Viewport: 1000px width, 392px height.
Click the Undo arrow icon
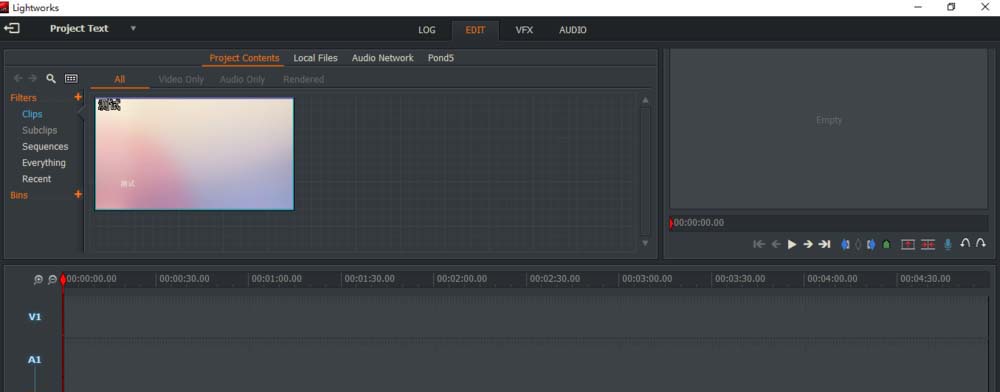click(x=965, y=243)
